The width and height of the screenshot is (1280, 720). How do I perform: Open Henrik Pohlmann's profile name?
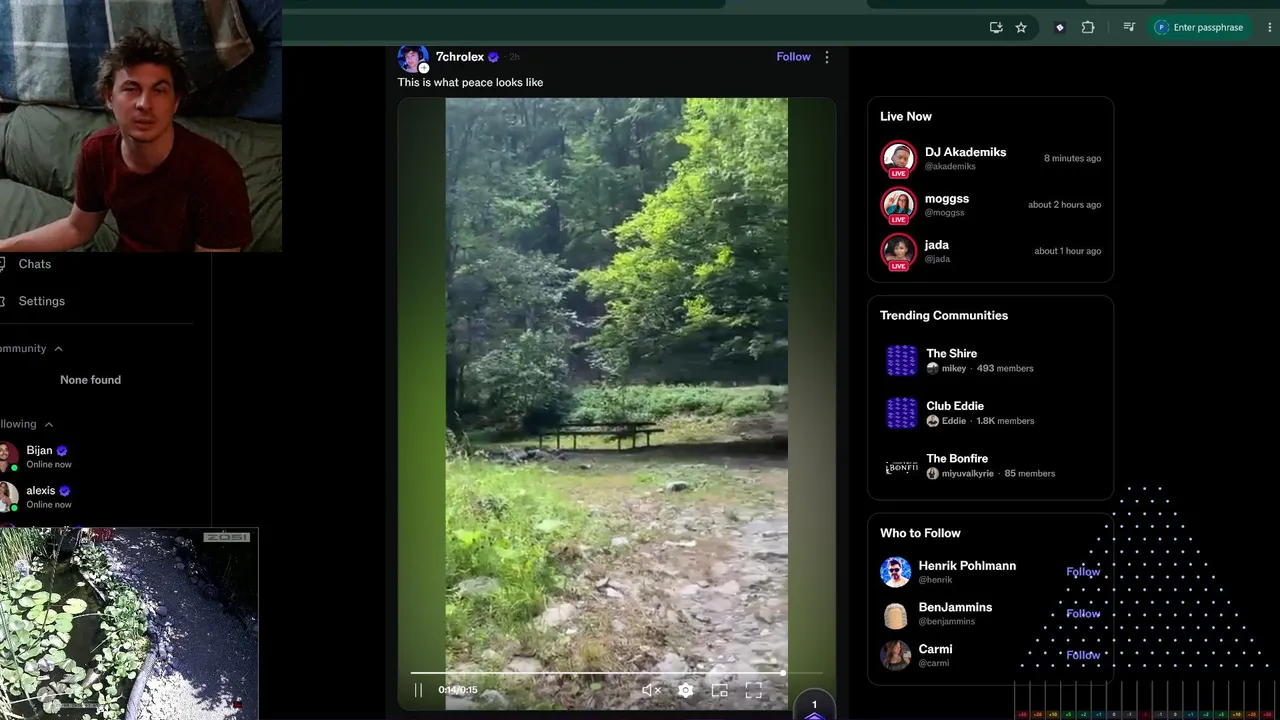pos(967,566)
